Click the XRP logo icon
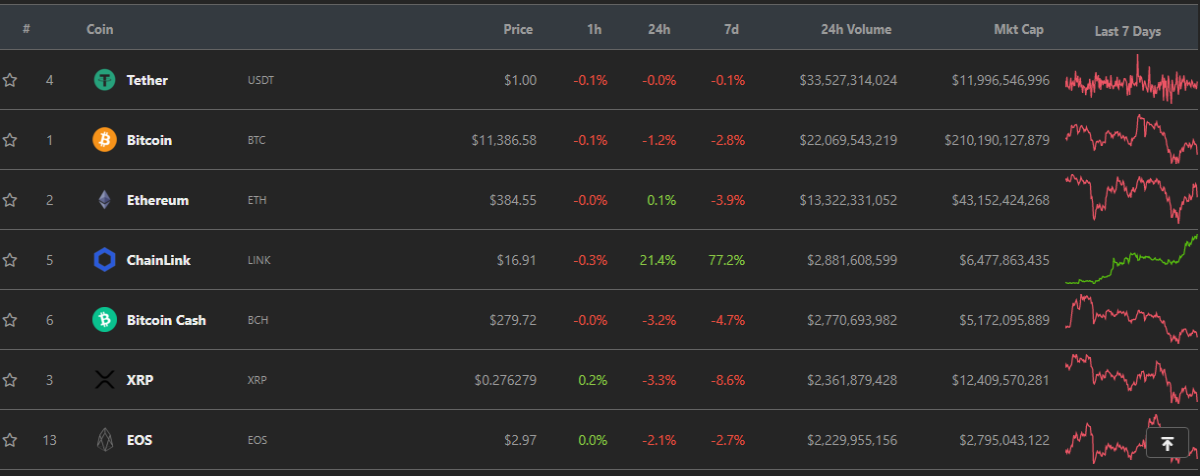 (105, 380)
